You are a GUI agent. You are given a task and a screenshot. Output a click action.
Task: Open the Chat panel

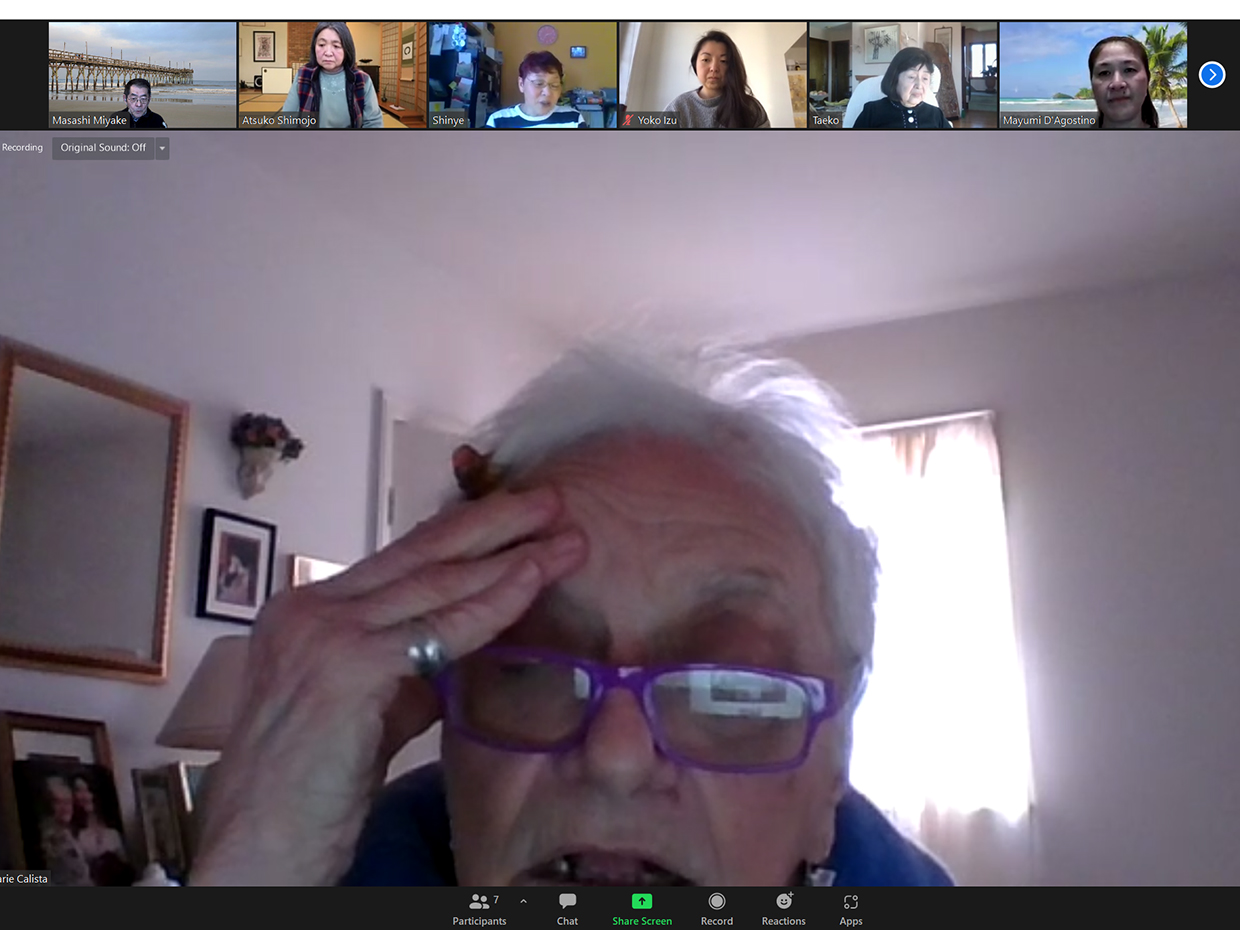[567, 909]
